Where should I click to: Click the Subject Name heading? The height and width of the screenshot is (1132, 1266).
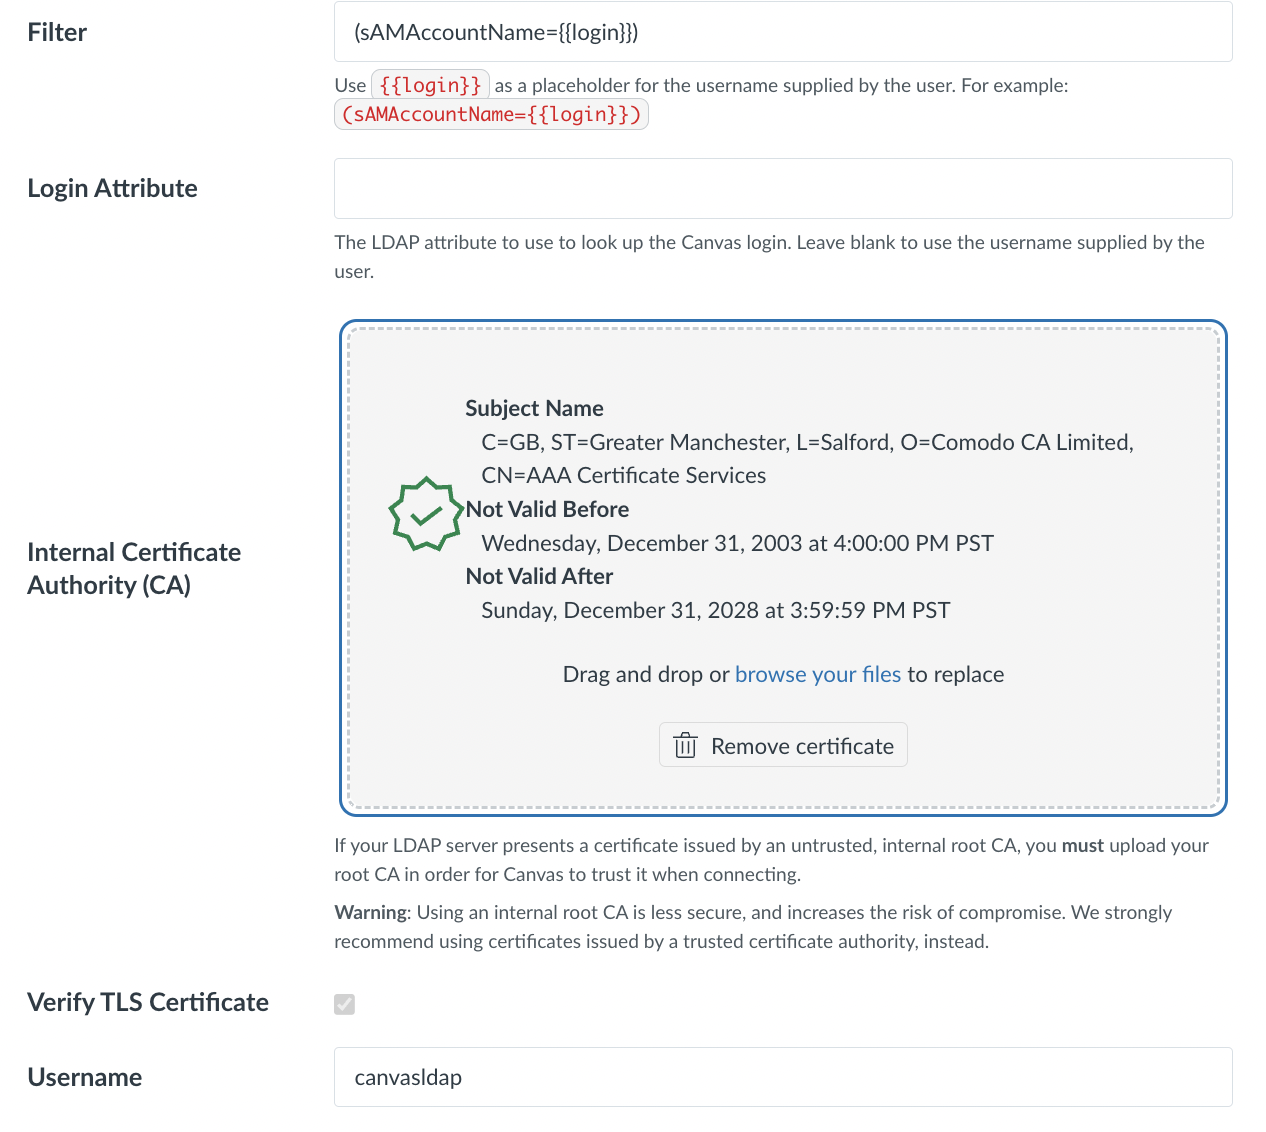pyautogui.click(x=534, y=408)
